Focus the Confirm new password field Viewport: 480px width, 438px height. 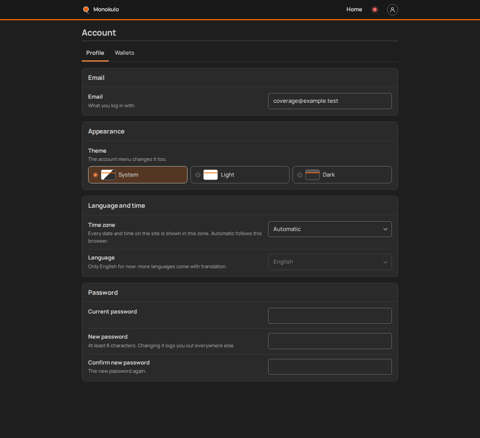pyautogui.click(x=330, y=366)
